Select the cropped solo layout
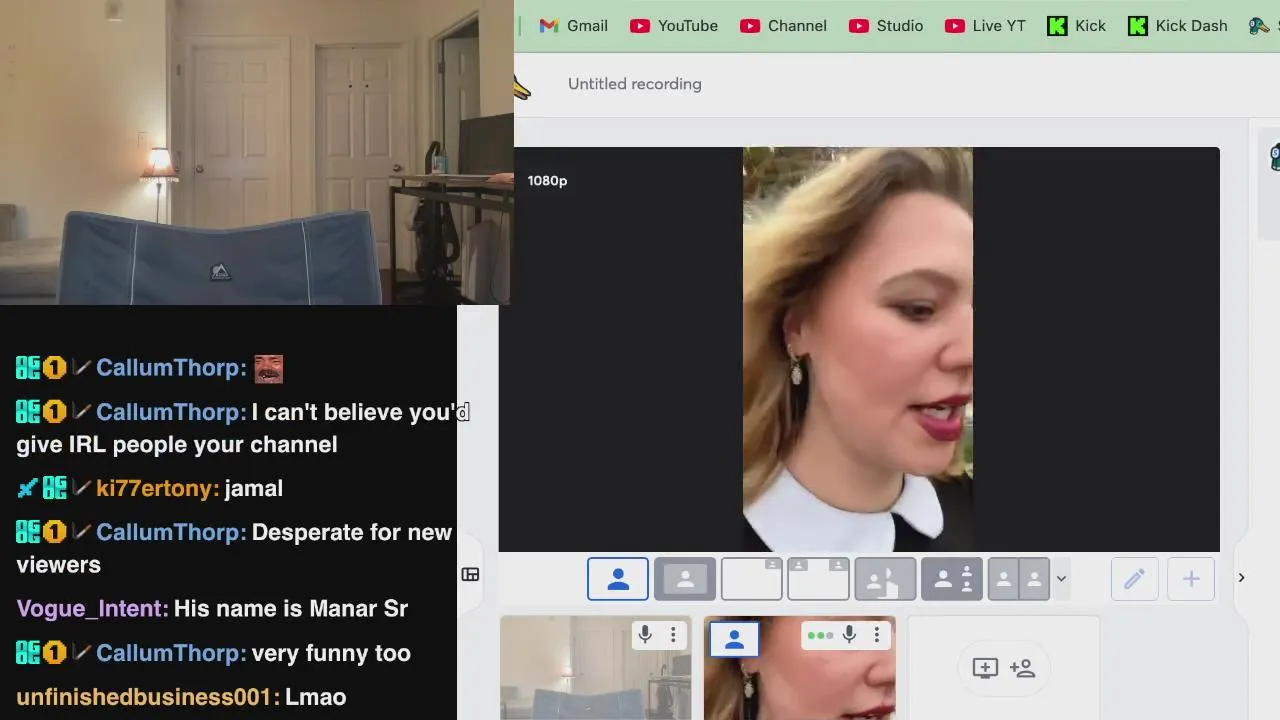The height and width of the screenshot is (720, 1280). coord(685,579)
